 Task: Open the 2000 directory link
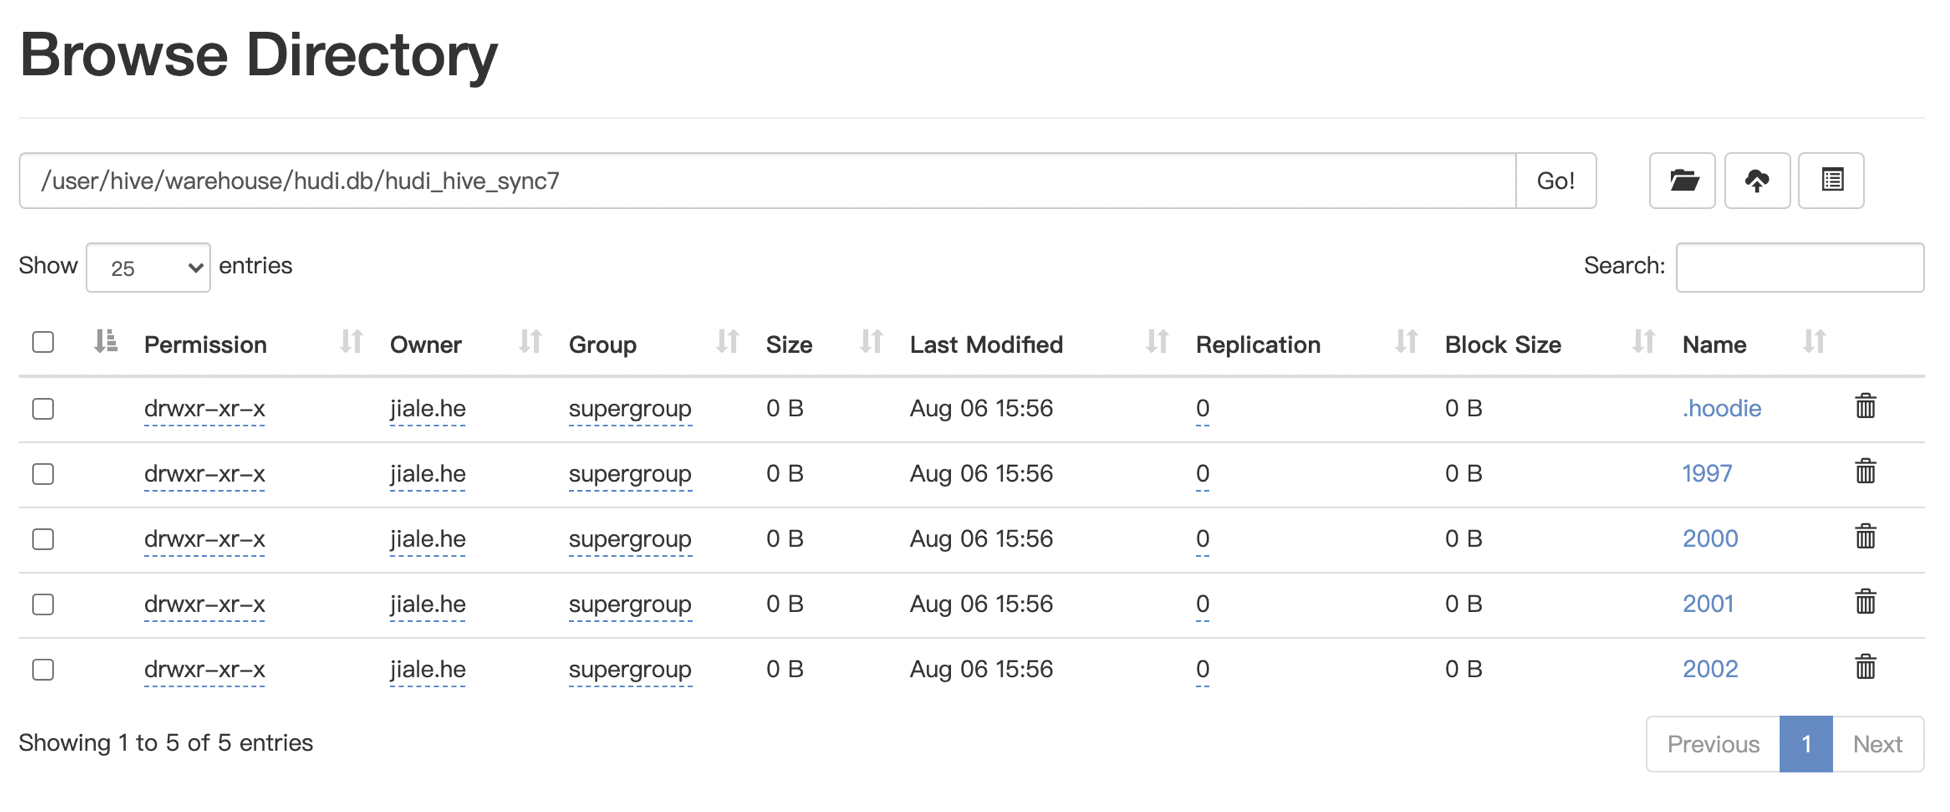(x=1710, y=538)
